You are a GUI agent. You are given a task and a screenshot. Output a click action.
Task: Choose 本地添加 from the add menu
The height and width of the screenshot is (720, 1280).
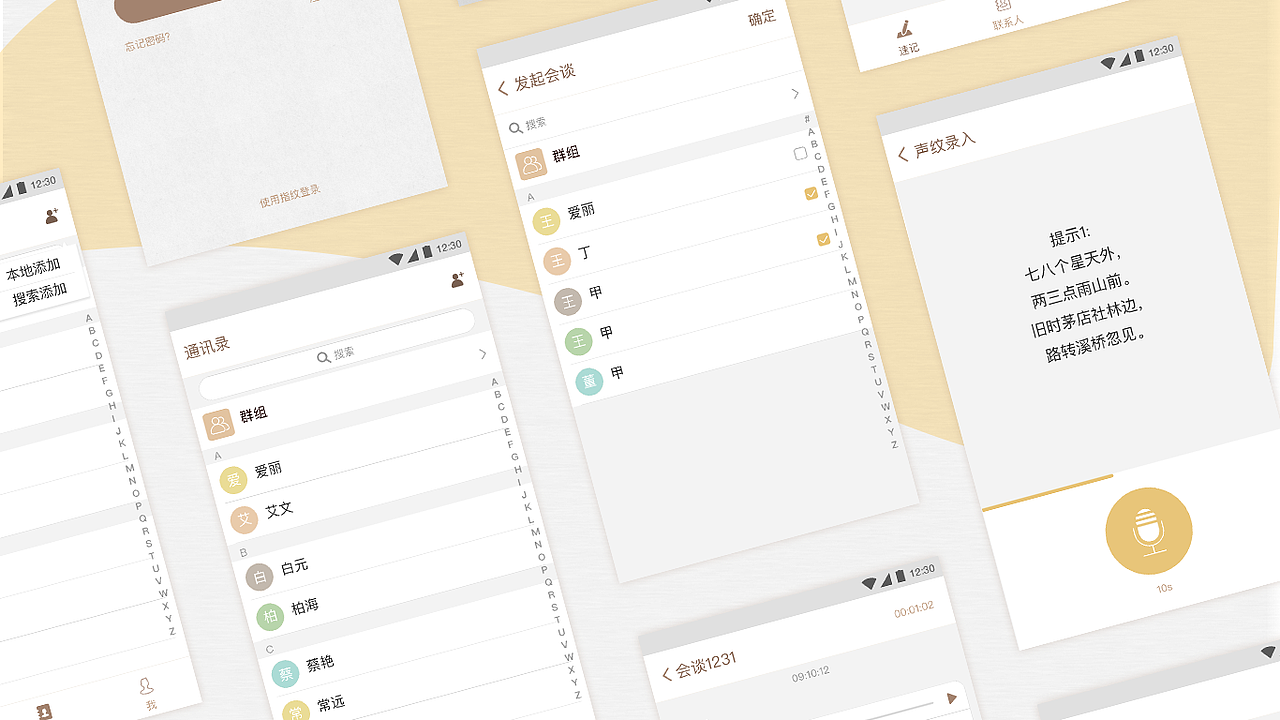[x=33, y=270]
